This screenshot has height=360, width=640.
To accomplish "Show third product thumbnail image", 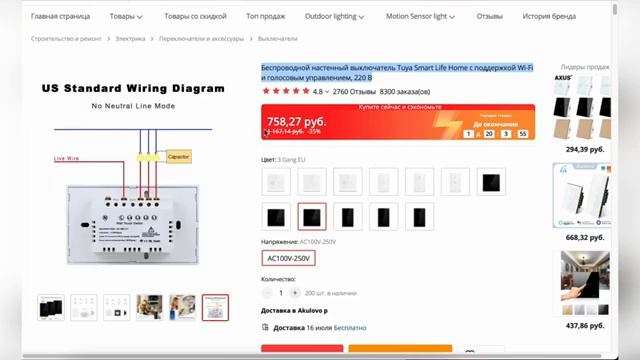I will click(117, 307).
